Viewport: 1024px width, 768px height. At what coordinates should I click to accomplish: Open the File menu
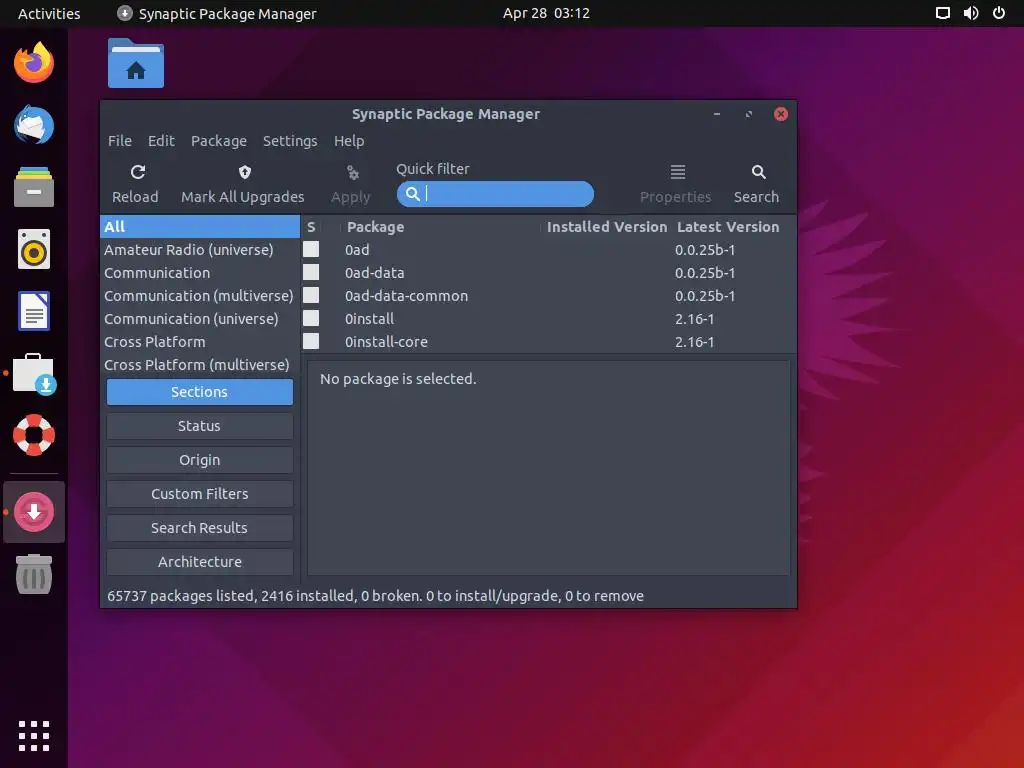click(x=120, y=140)
